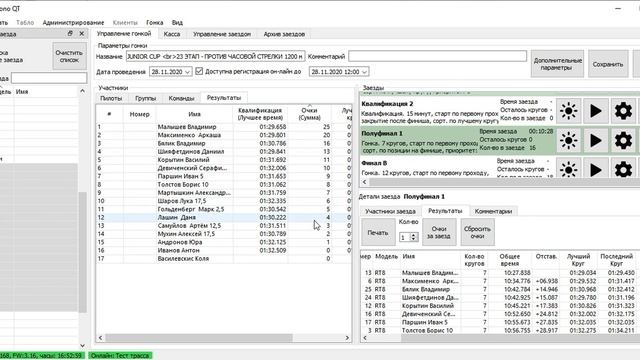Image resolution: width=640 pixels, height=360 pixels.
Task: Click the search field in left panel
Action: point(49,78)
